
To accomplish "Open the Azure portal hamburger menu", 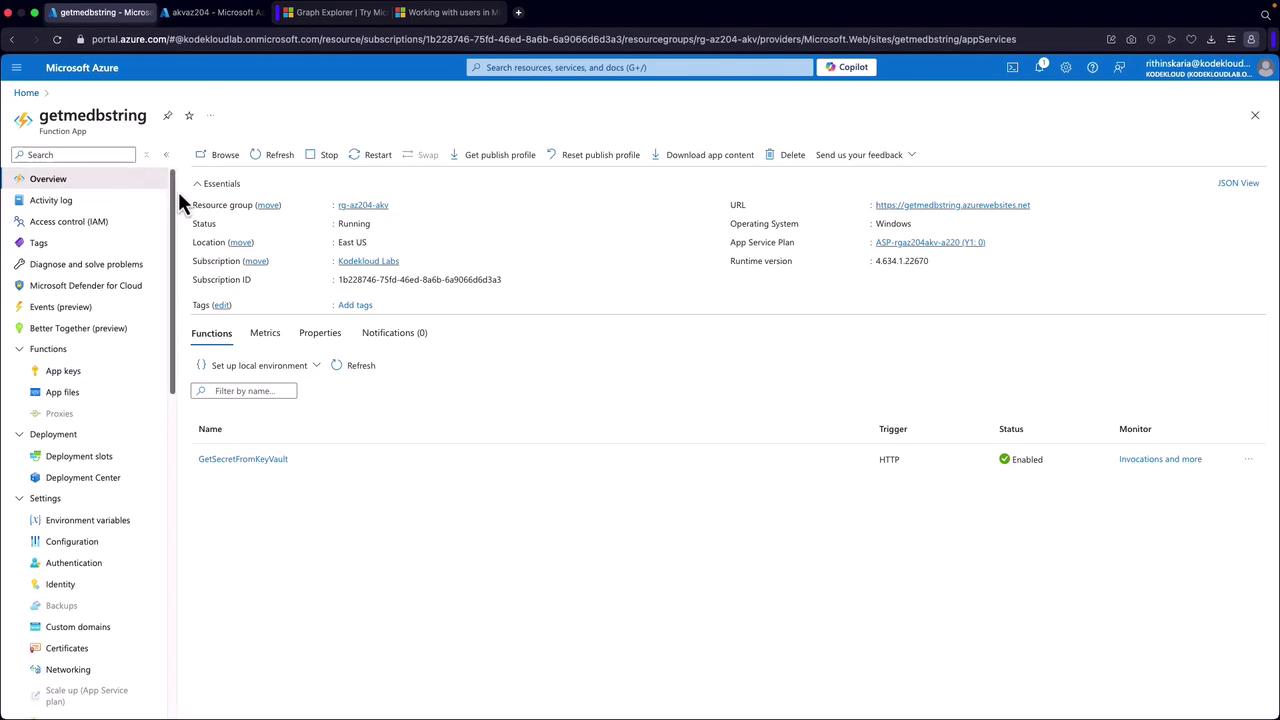I will pyautogui.click(x=16, y=68).
